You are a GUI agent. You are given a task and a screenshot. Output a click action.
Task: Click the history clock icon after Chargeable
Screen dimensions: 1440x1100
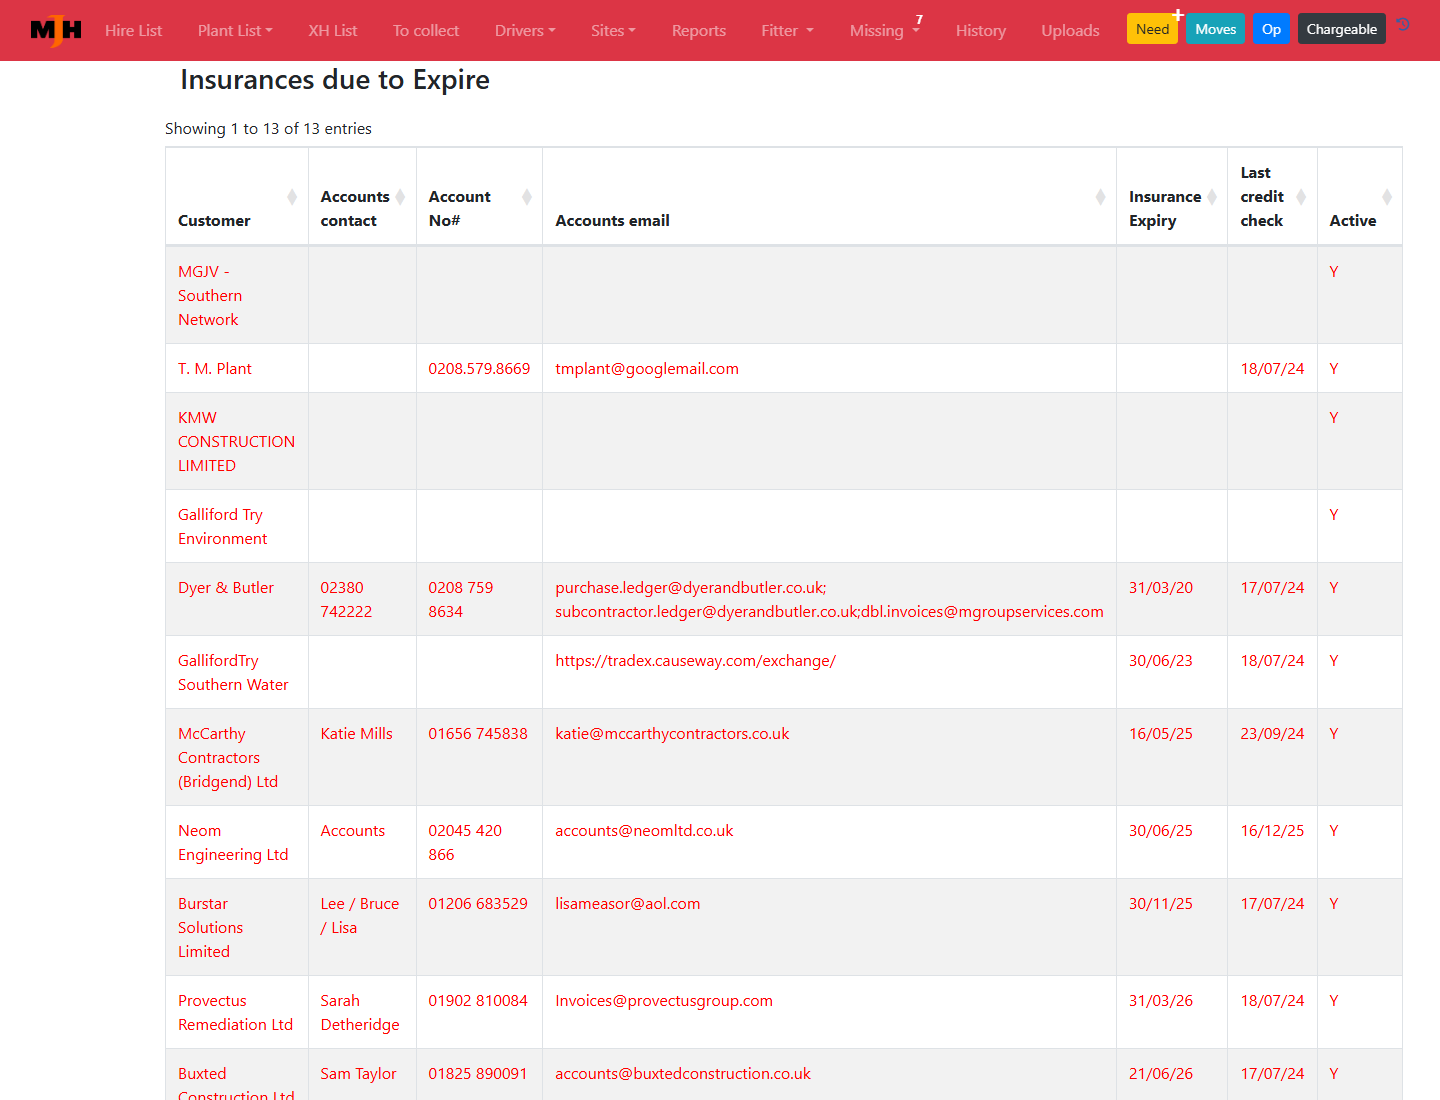[x=1404, y=25]
